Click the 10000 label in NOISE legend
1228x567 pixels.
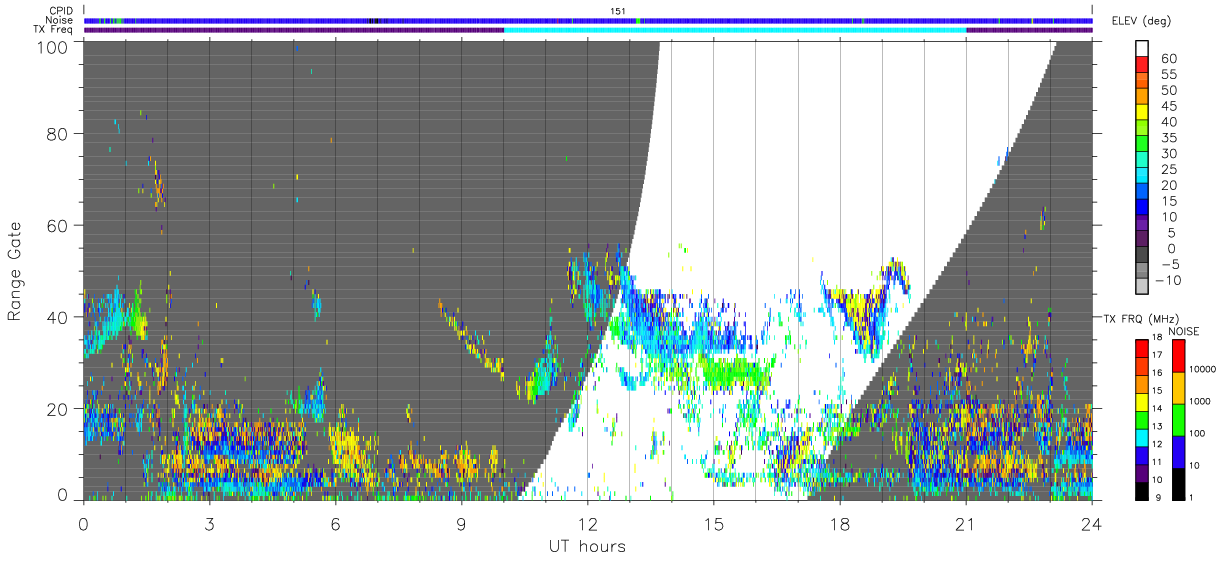(1202, 369)
